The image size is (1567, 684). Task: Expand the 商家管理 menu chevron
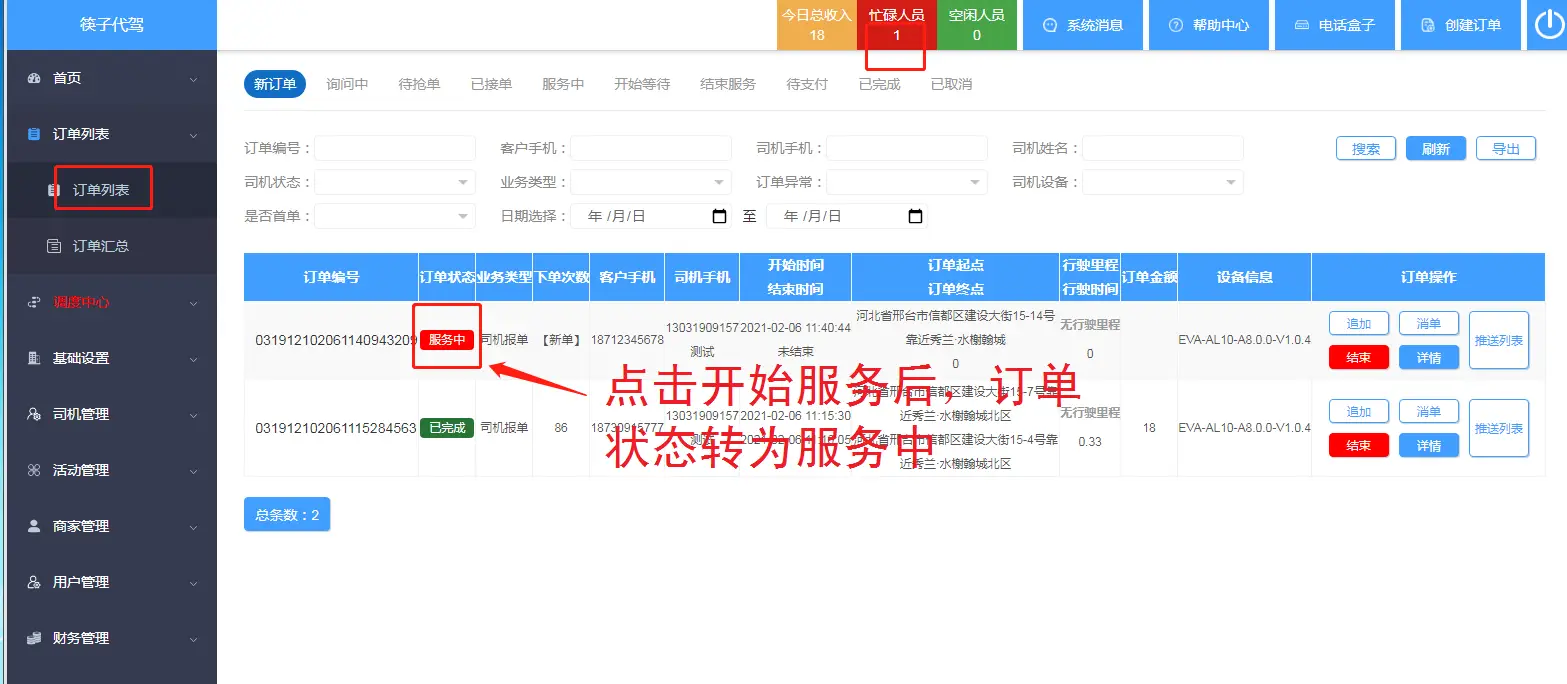coord(193,527)
